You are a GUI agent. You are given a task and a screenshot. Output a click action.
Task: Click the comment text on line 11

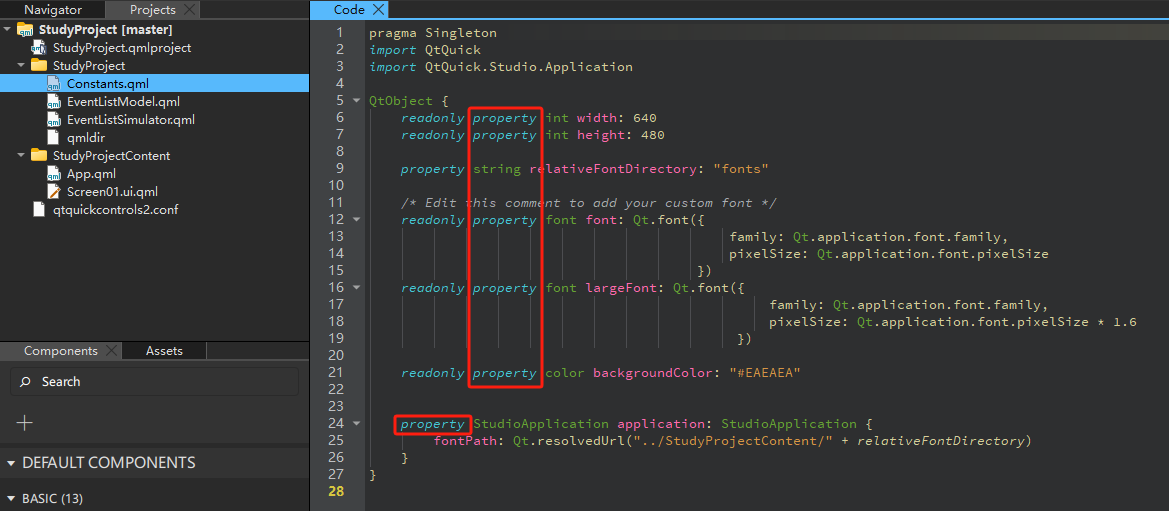(589, 203)
